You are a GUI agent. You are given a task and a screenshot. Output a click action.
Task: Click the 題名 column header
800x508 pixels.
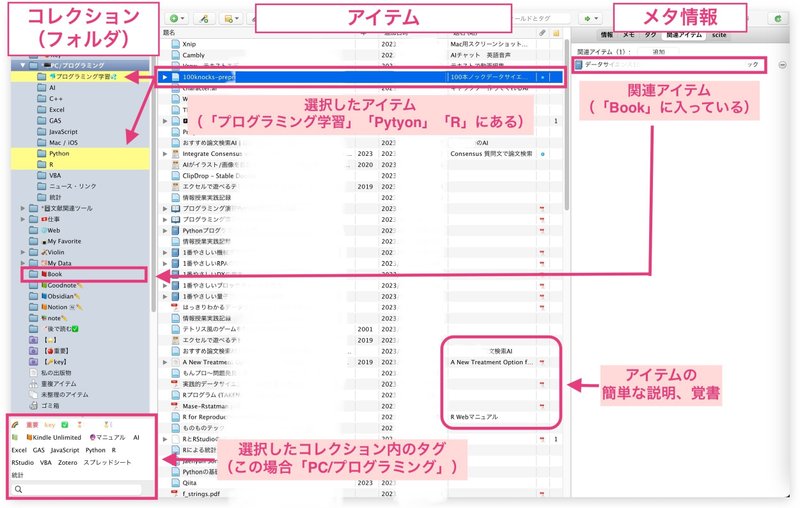coord(169,33)
